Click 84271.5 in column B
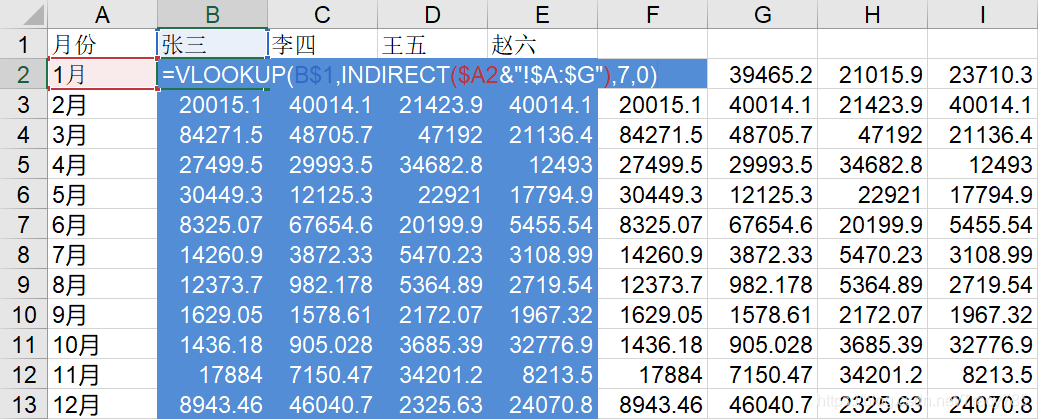This screenshot has height=419, width=1038. 212,134
